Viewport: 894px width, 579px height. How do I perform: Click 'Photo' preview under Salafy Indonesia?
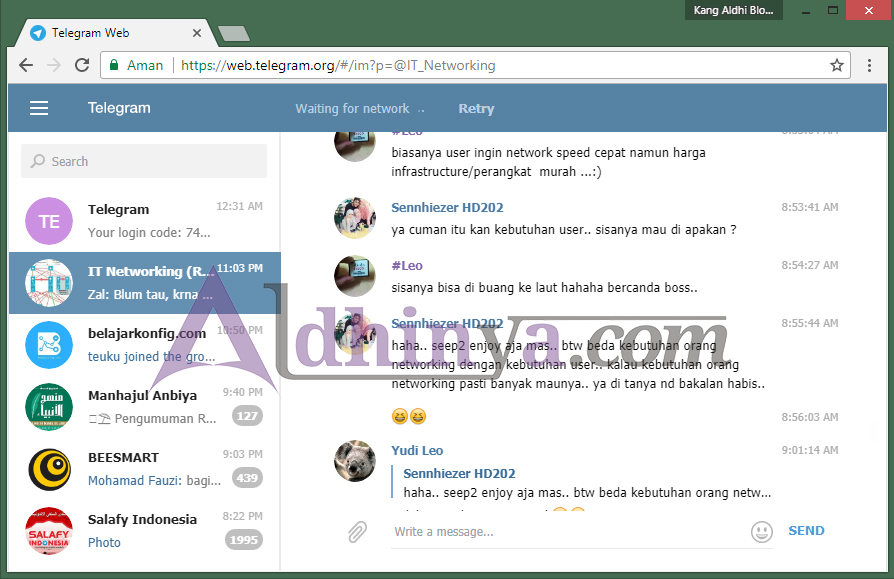tap(104, 543)
